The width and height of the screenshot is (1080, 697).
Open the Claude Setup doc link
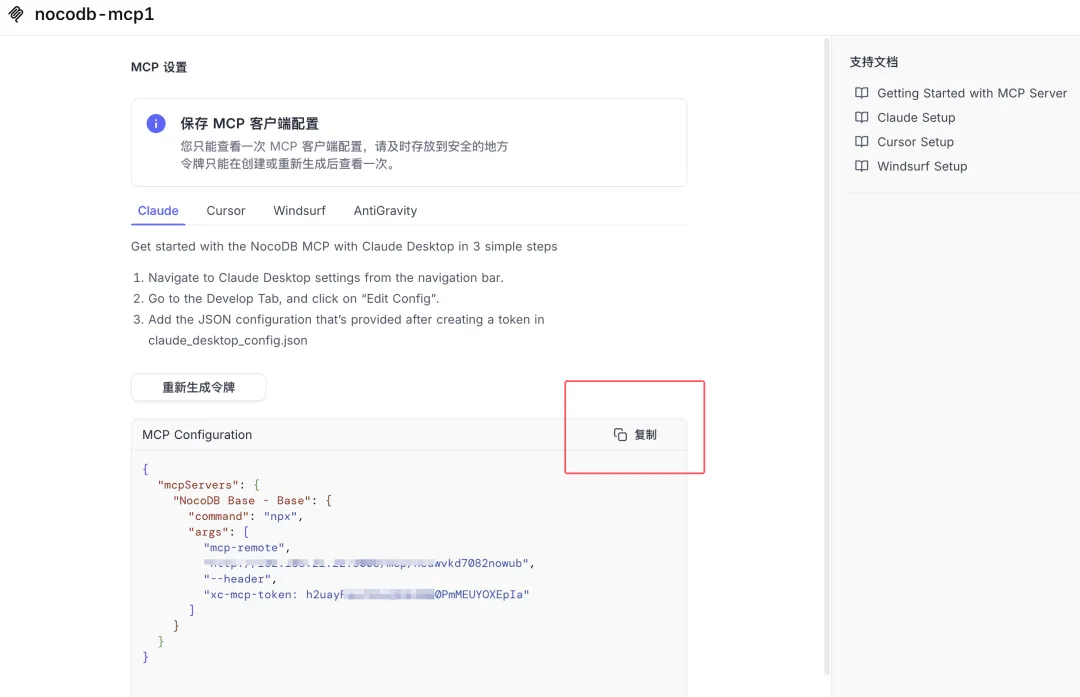[x=915, y=117]
